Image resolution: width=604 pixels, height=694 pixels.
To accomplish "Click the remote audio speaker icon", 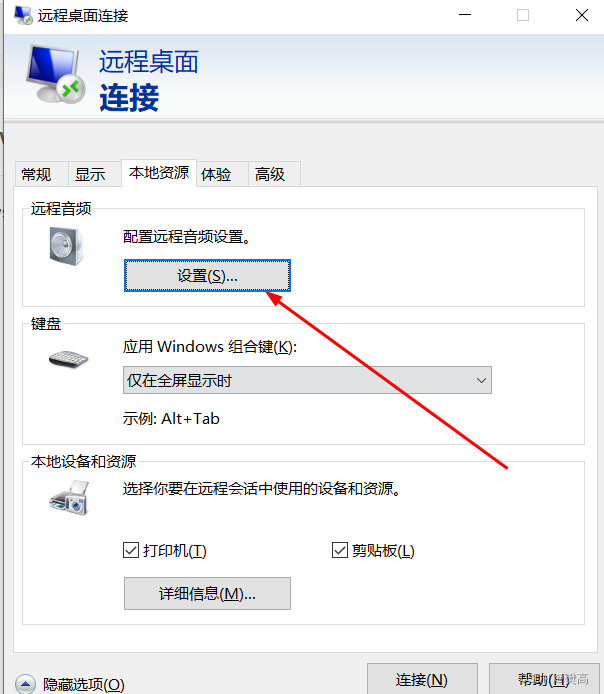I will click(66, 246).
